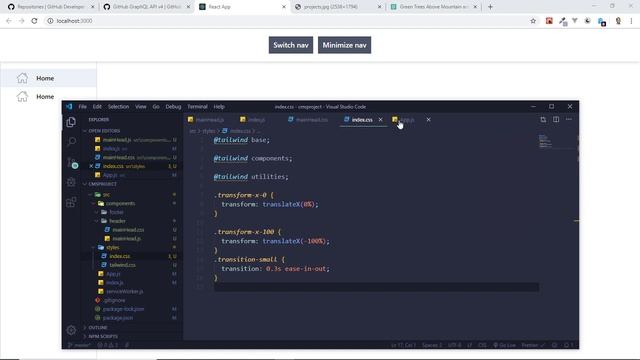This screenshot has width=640, height=360.
Task: Open the Selection menu
Action: 118,107
